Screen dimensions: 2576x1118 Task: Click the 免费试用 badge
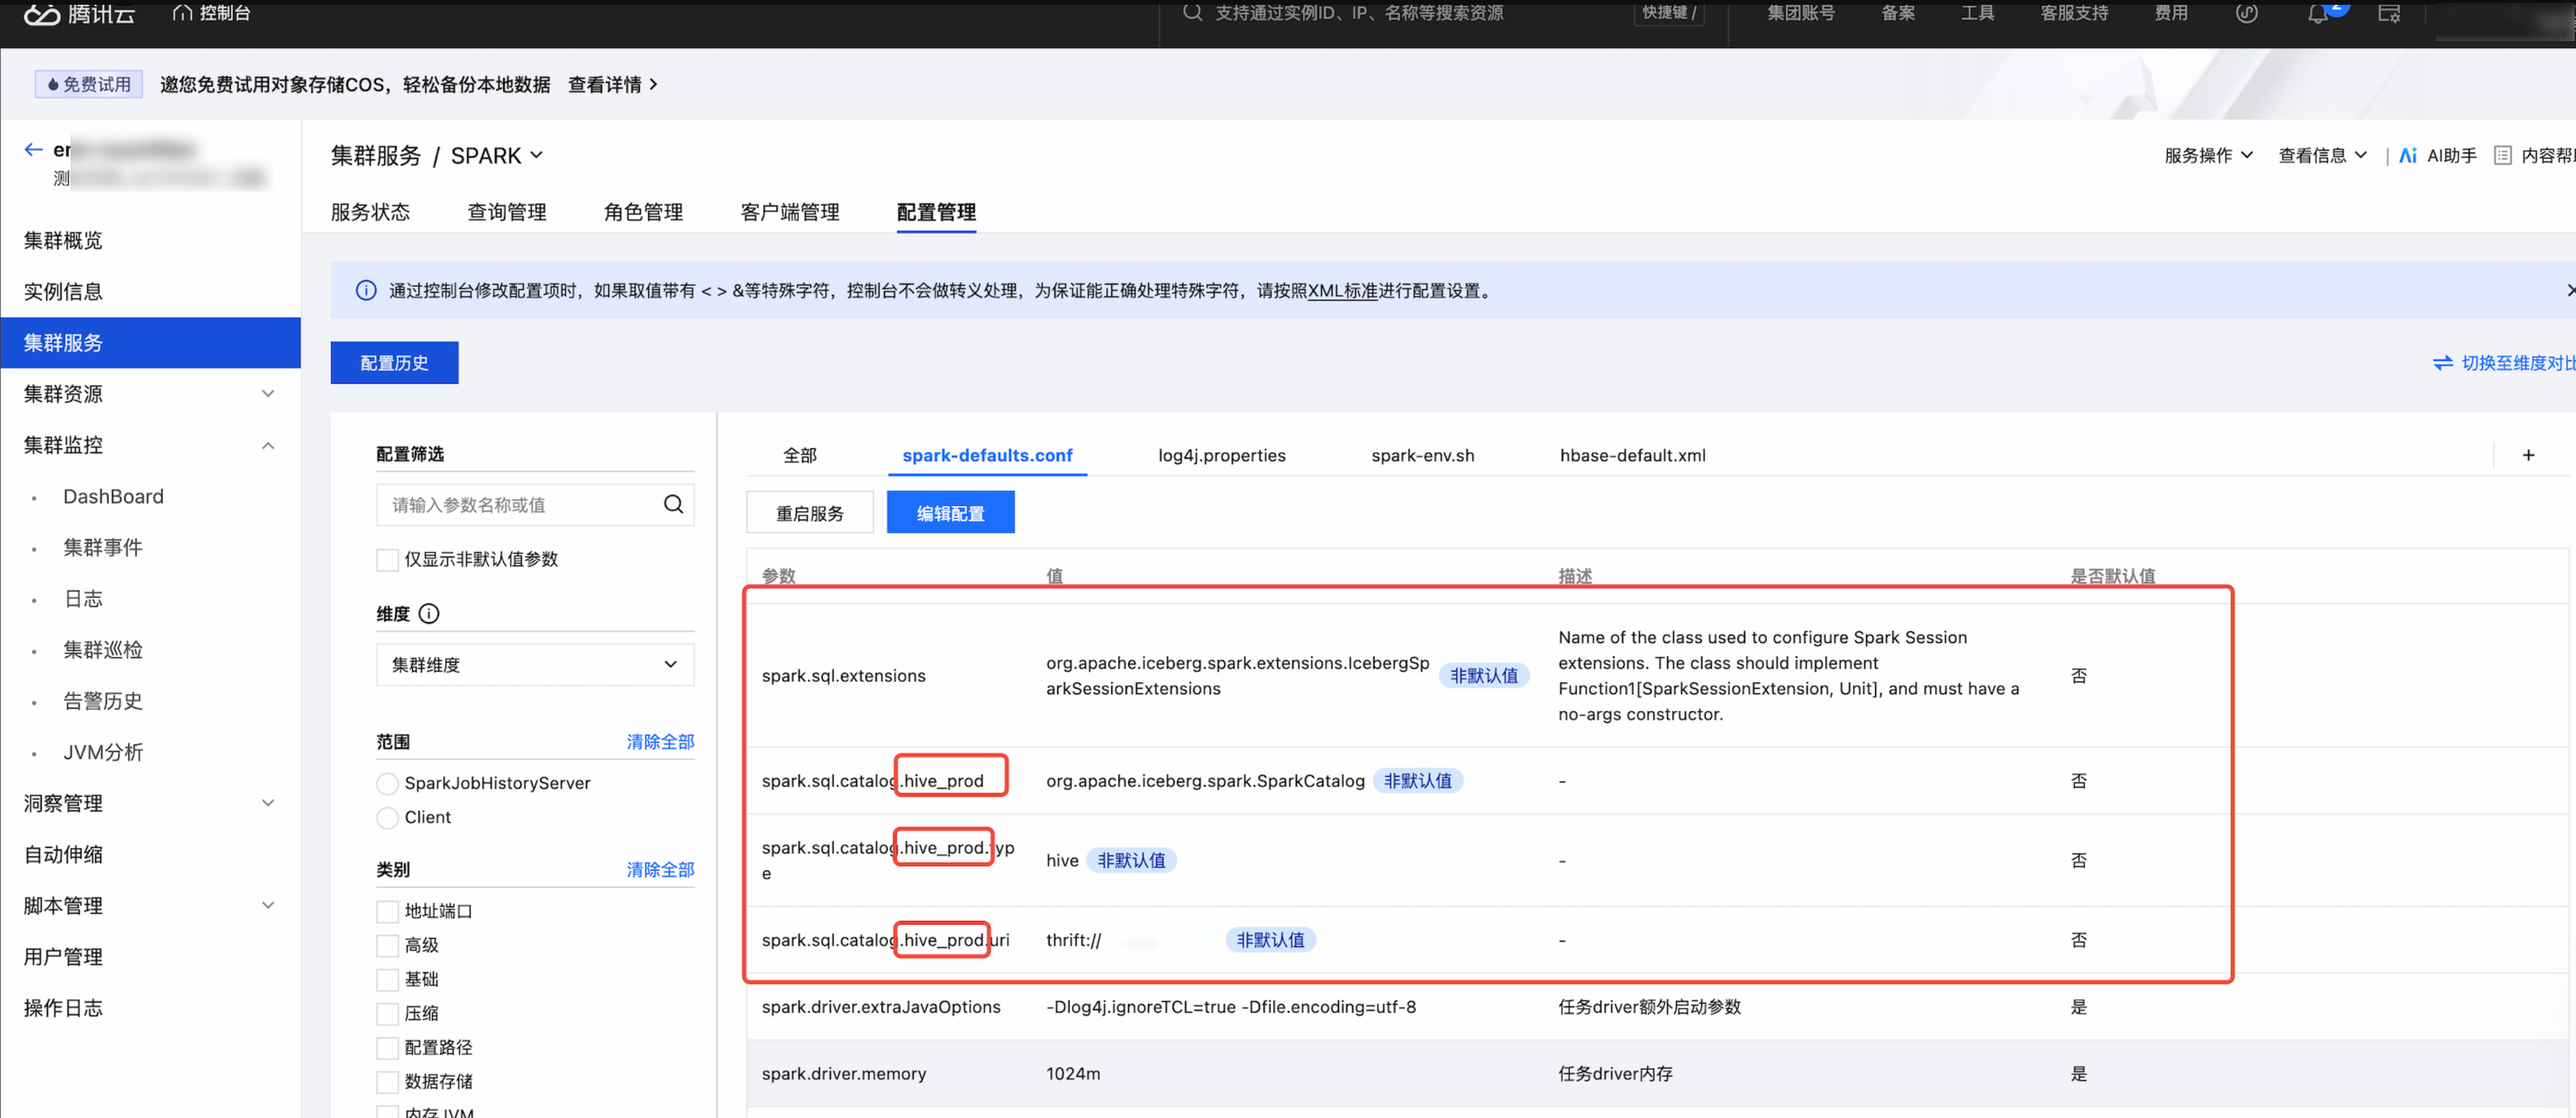click(x=88, y=84)
